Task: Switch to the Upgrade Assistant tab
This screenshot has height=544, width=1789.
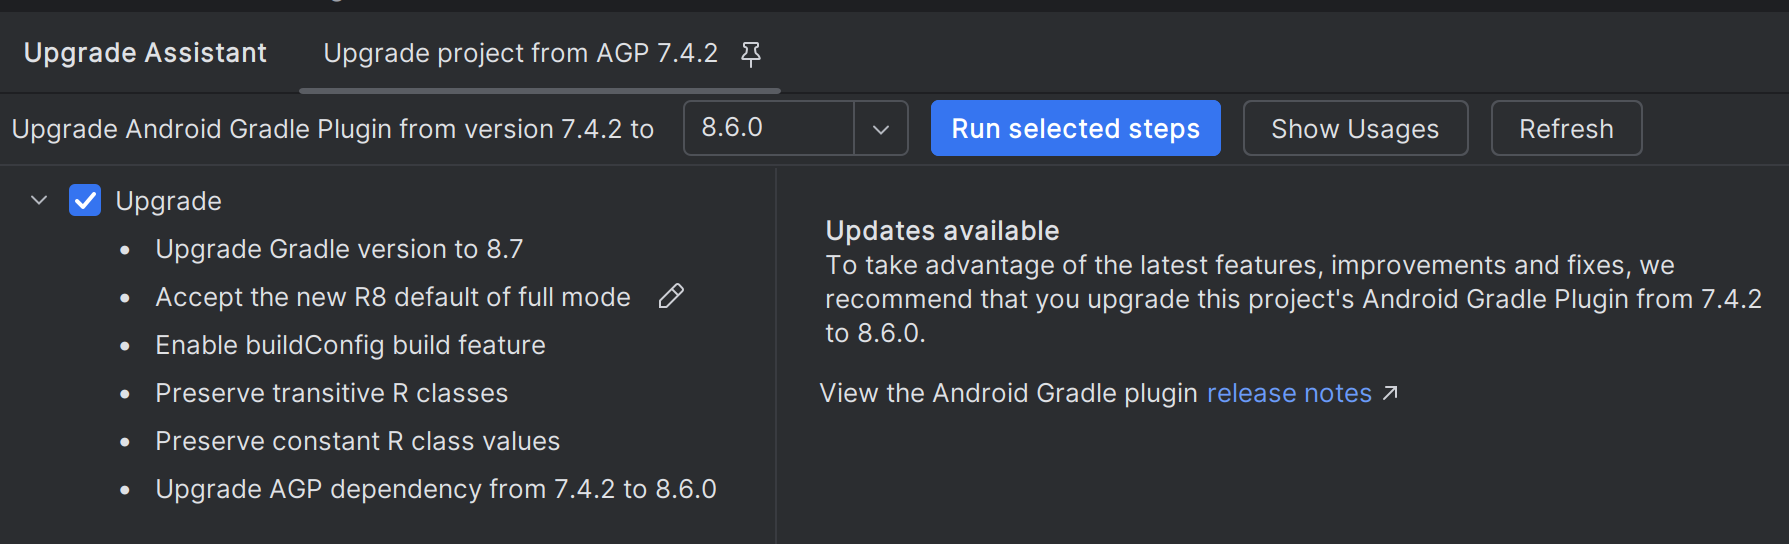Action: click(x=145, y=53)
